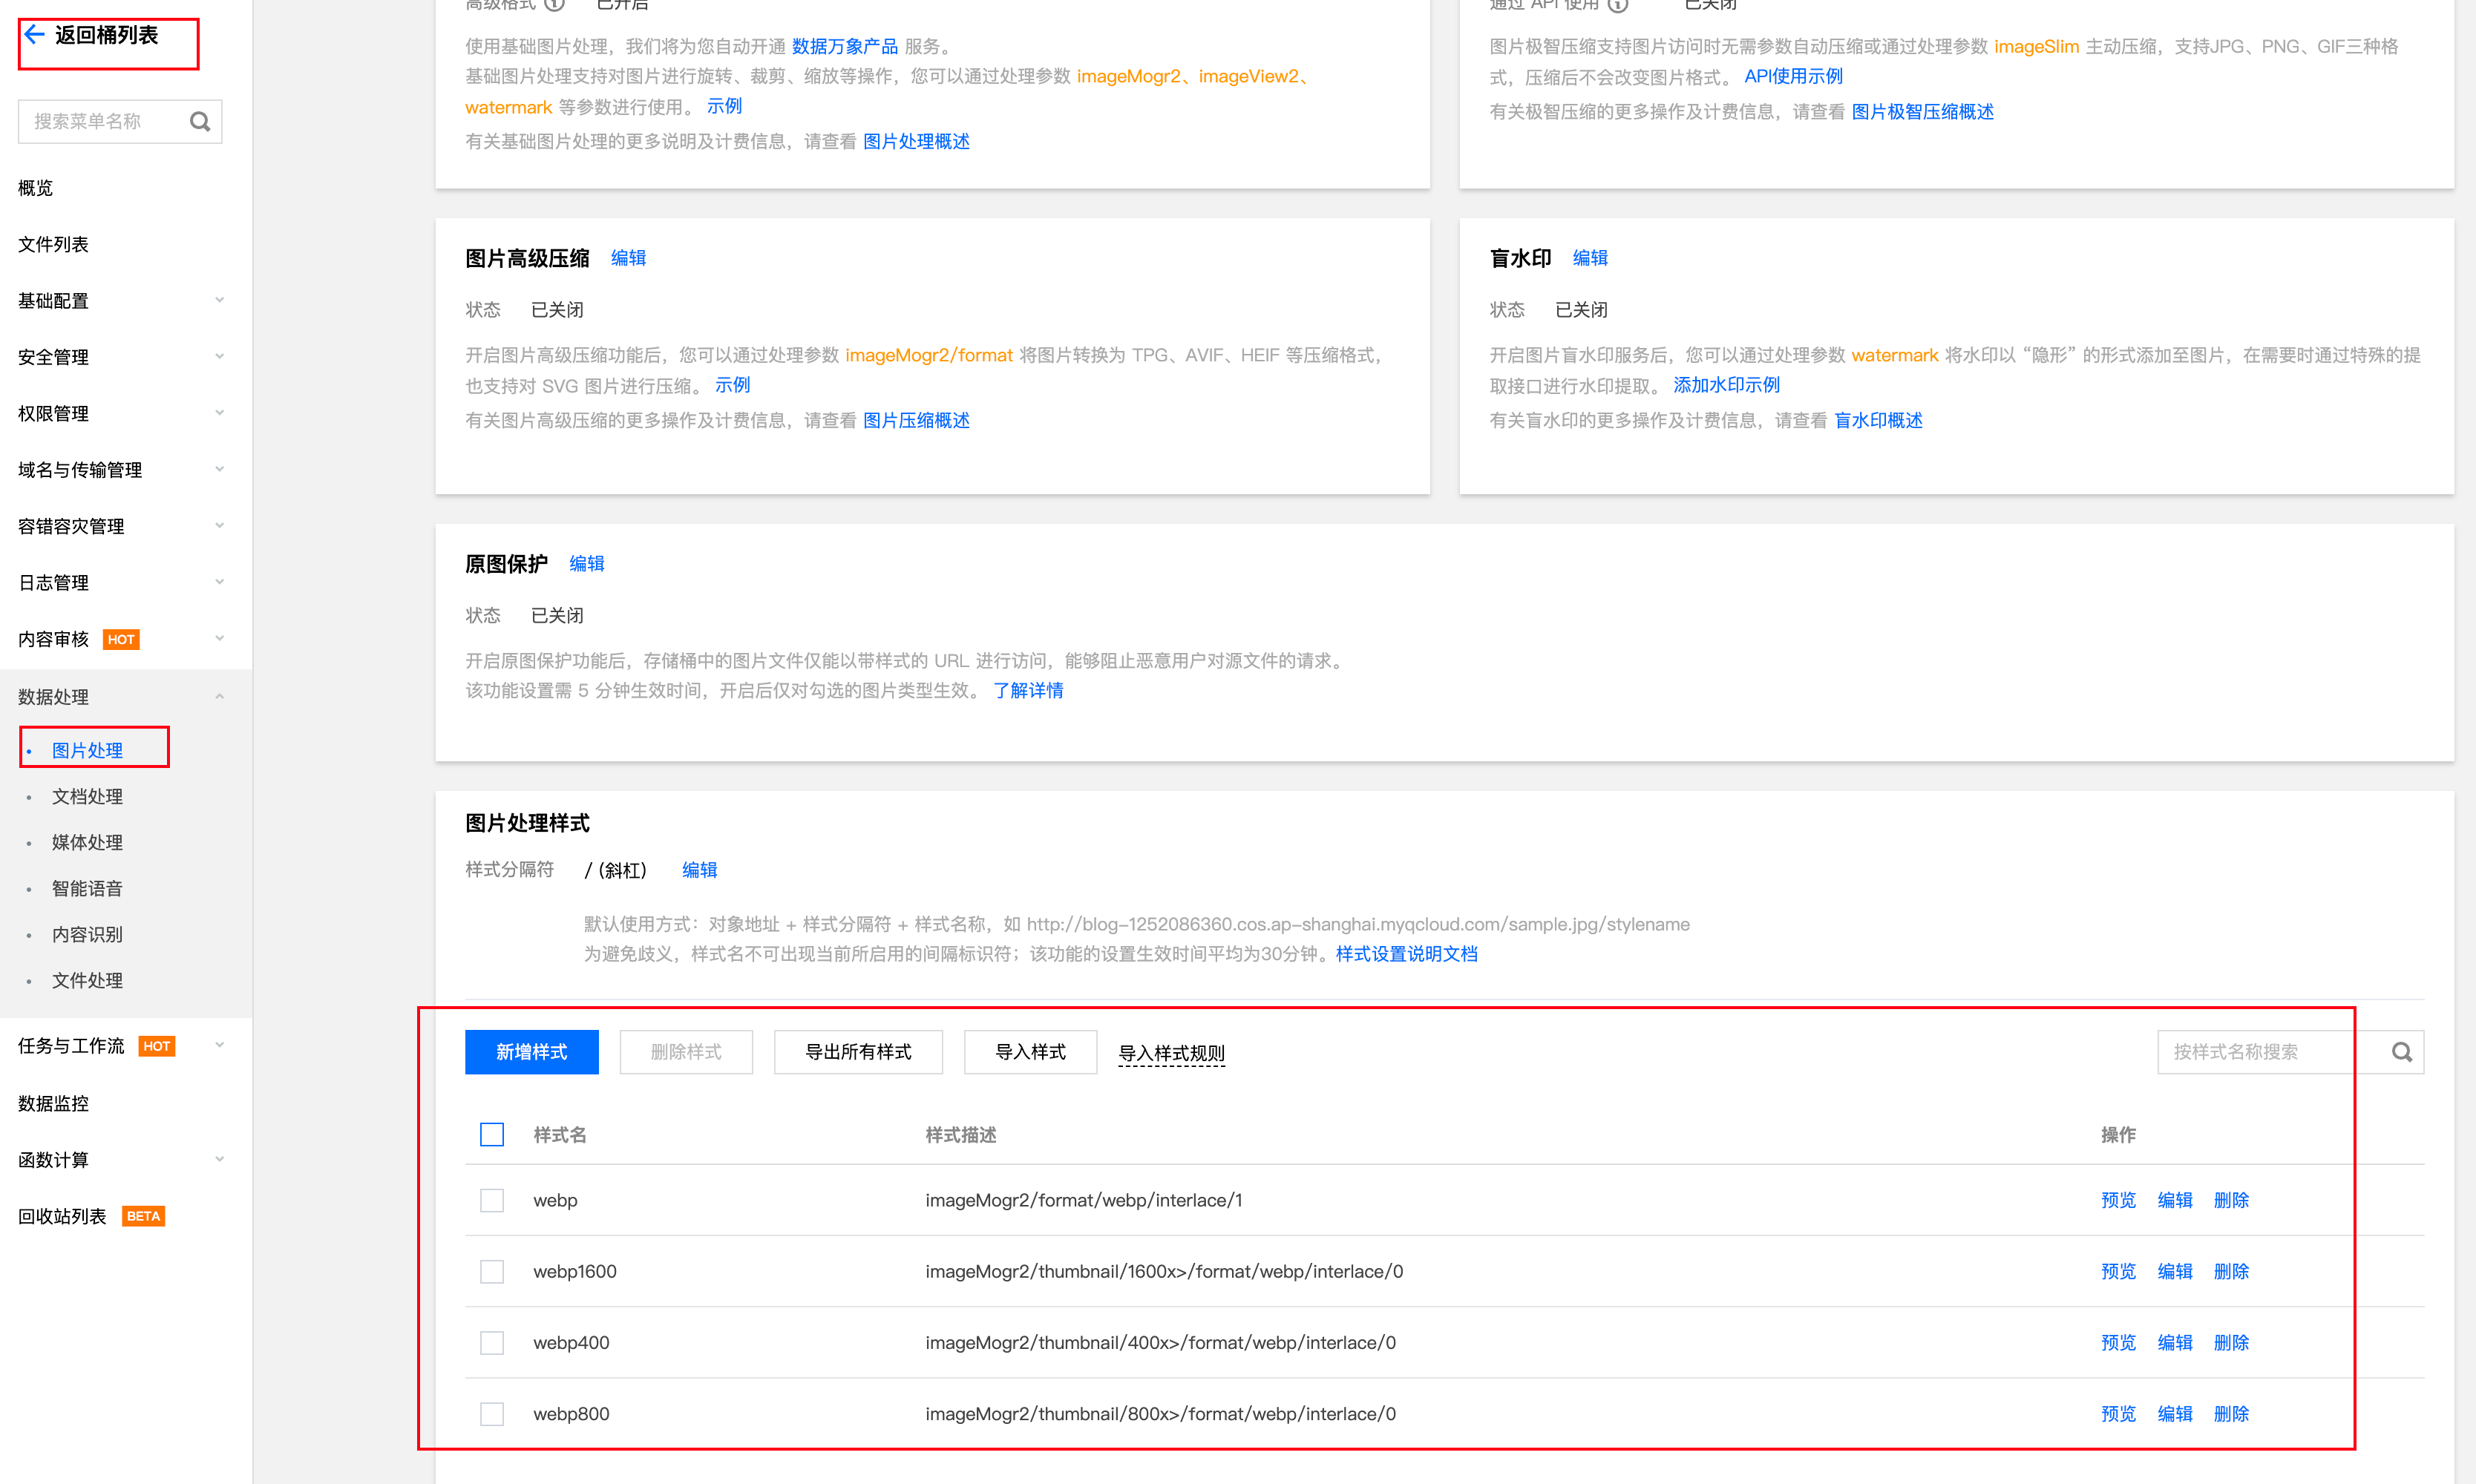Check the box for the webp style
2476x1484 pixels.
click(491, 1200)
